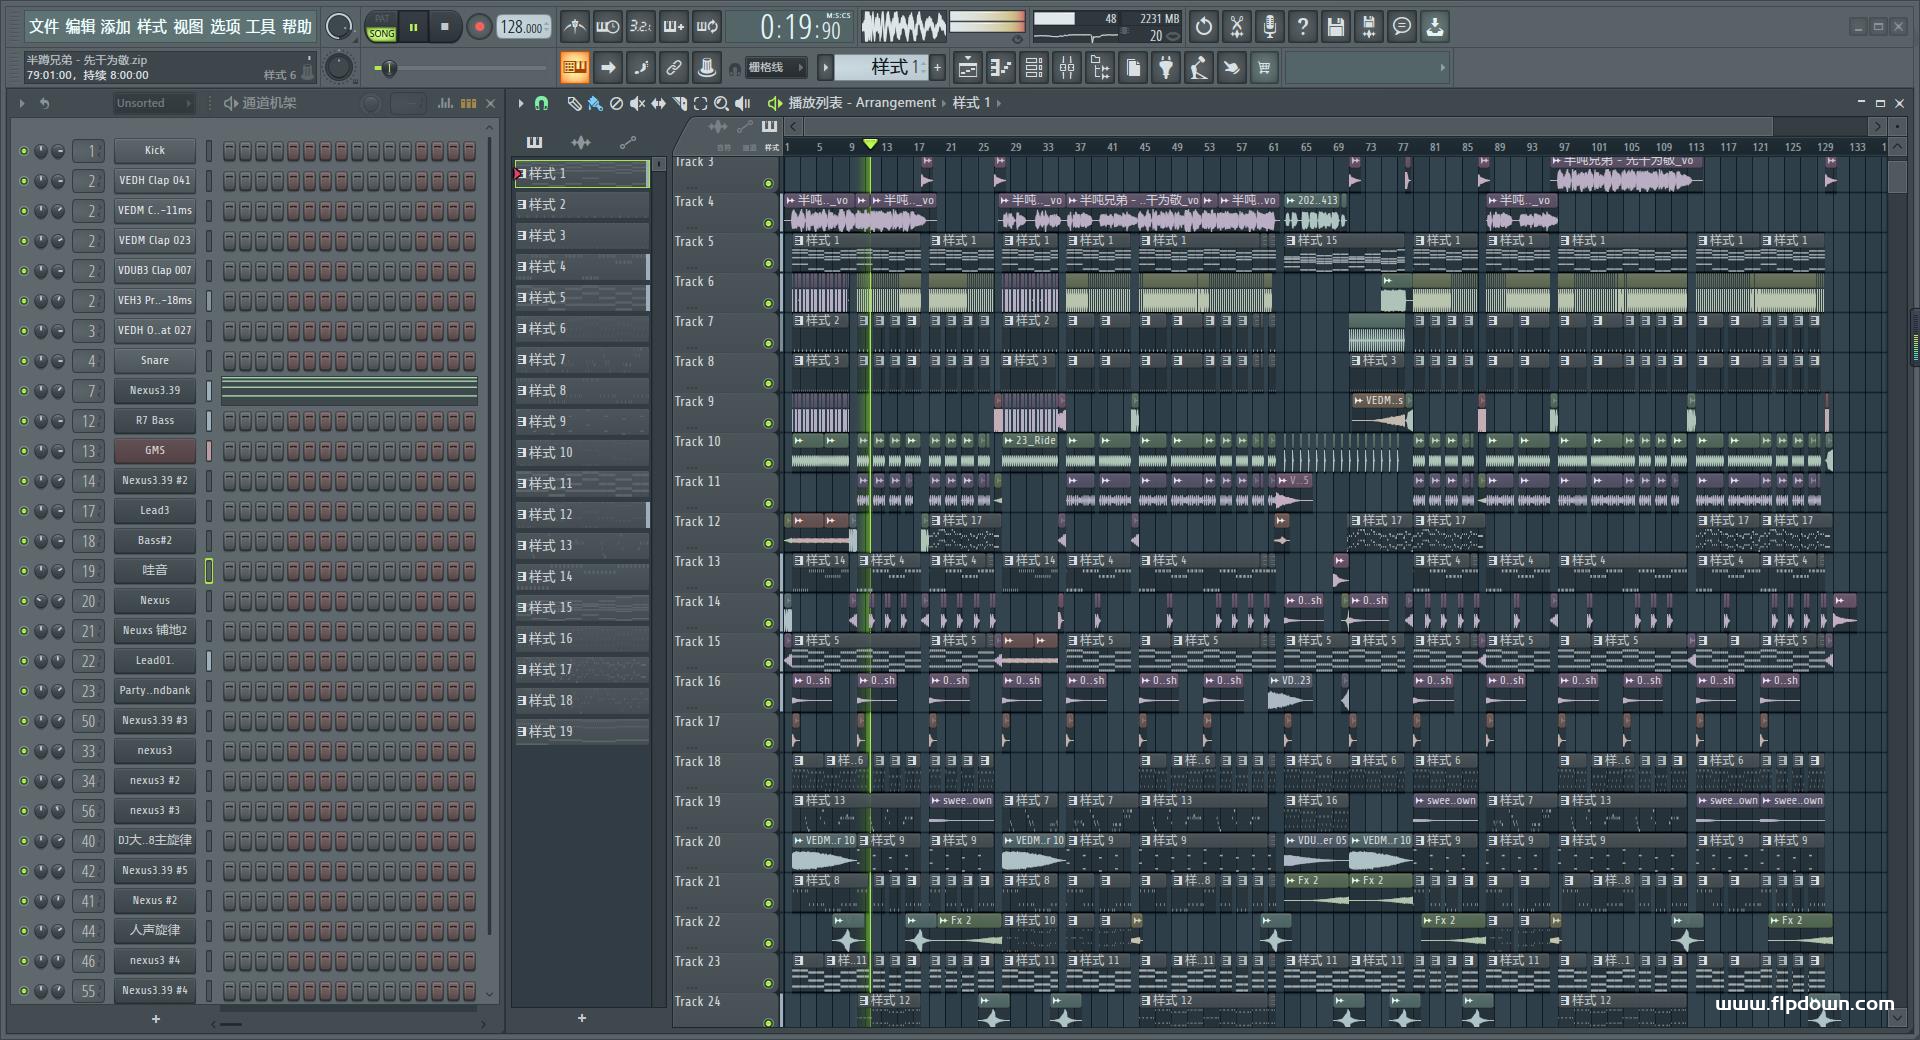Toggle step editing mode icon
The width and height of the screenshot is (1920, 1040).
point(641,68)
